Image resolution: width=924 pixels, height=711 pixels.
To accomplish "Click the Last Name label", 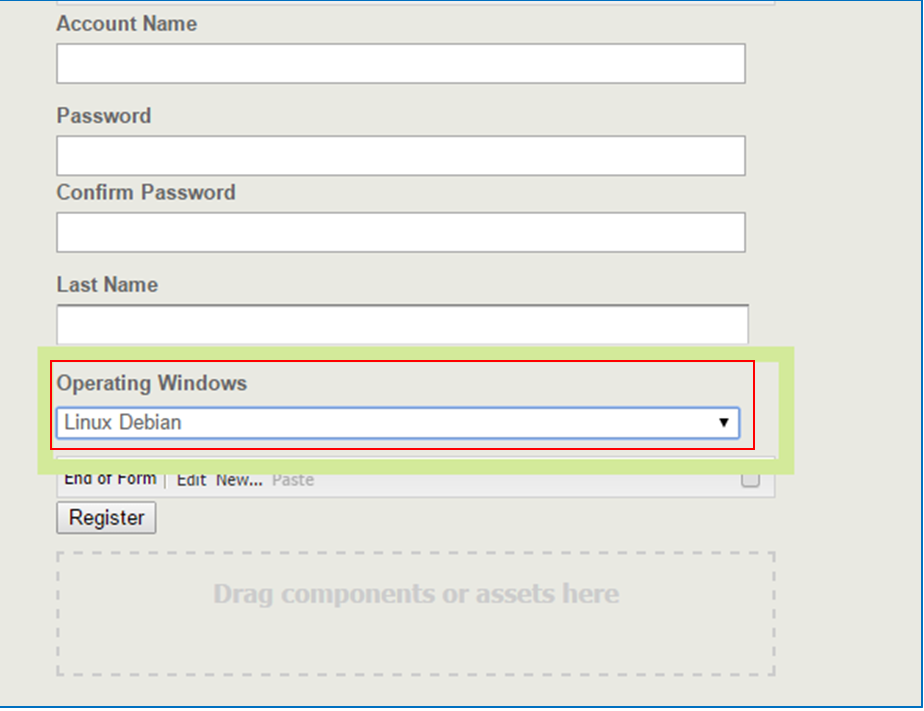I will tap(107, 285).
